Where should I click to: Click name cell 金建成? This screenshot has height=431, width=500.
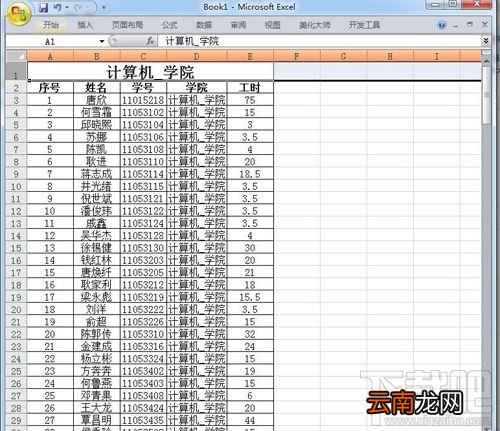pos(97,347)
